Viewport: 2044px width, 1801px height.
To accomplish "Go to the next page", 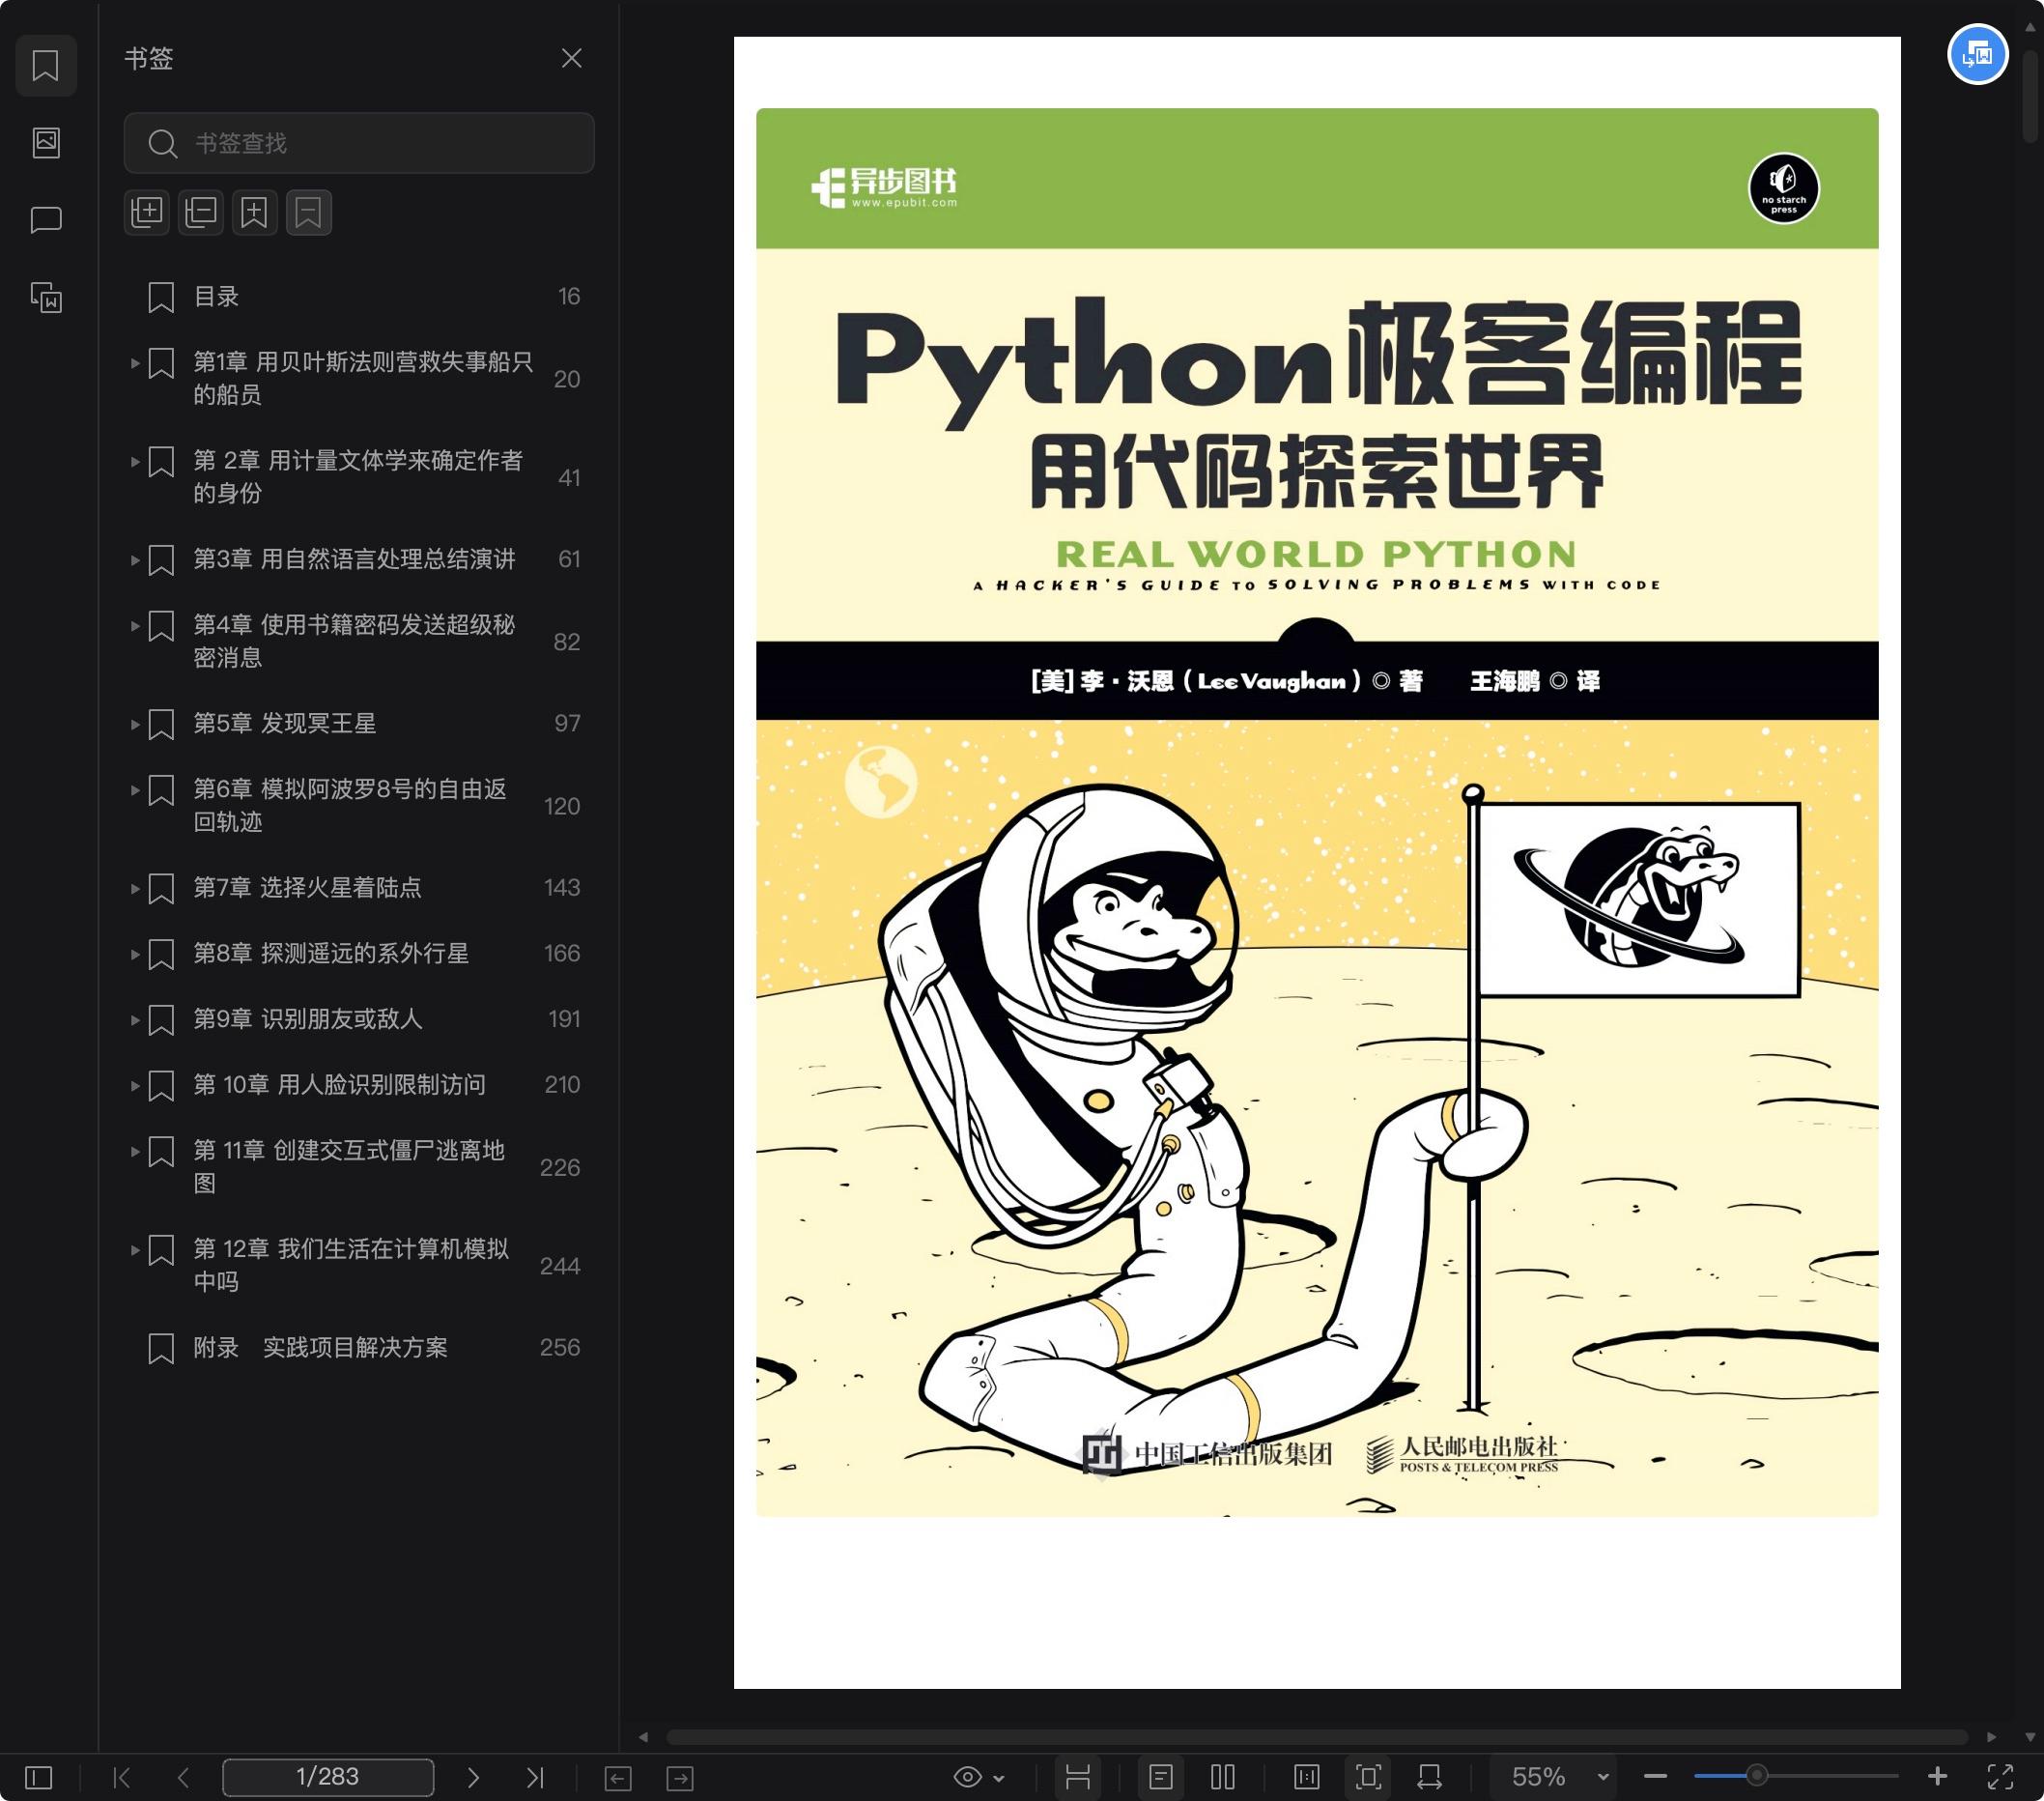I will 473,1777.
